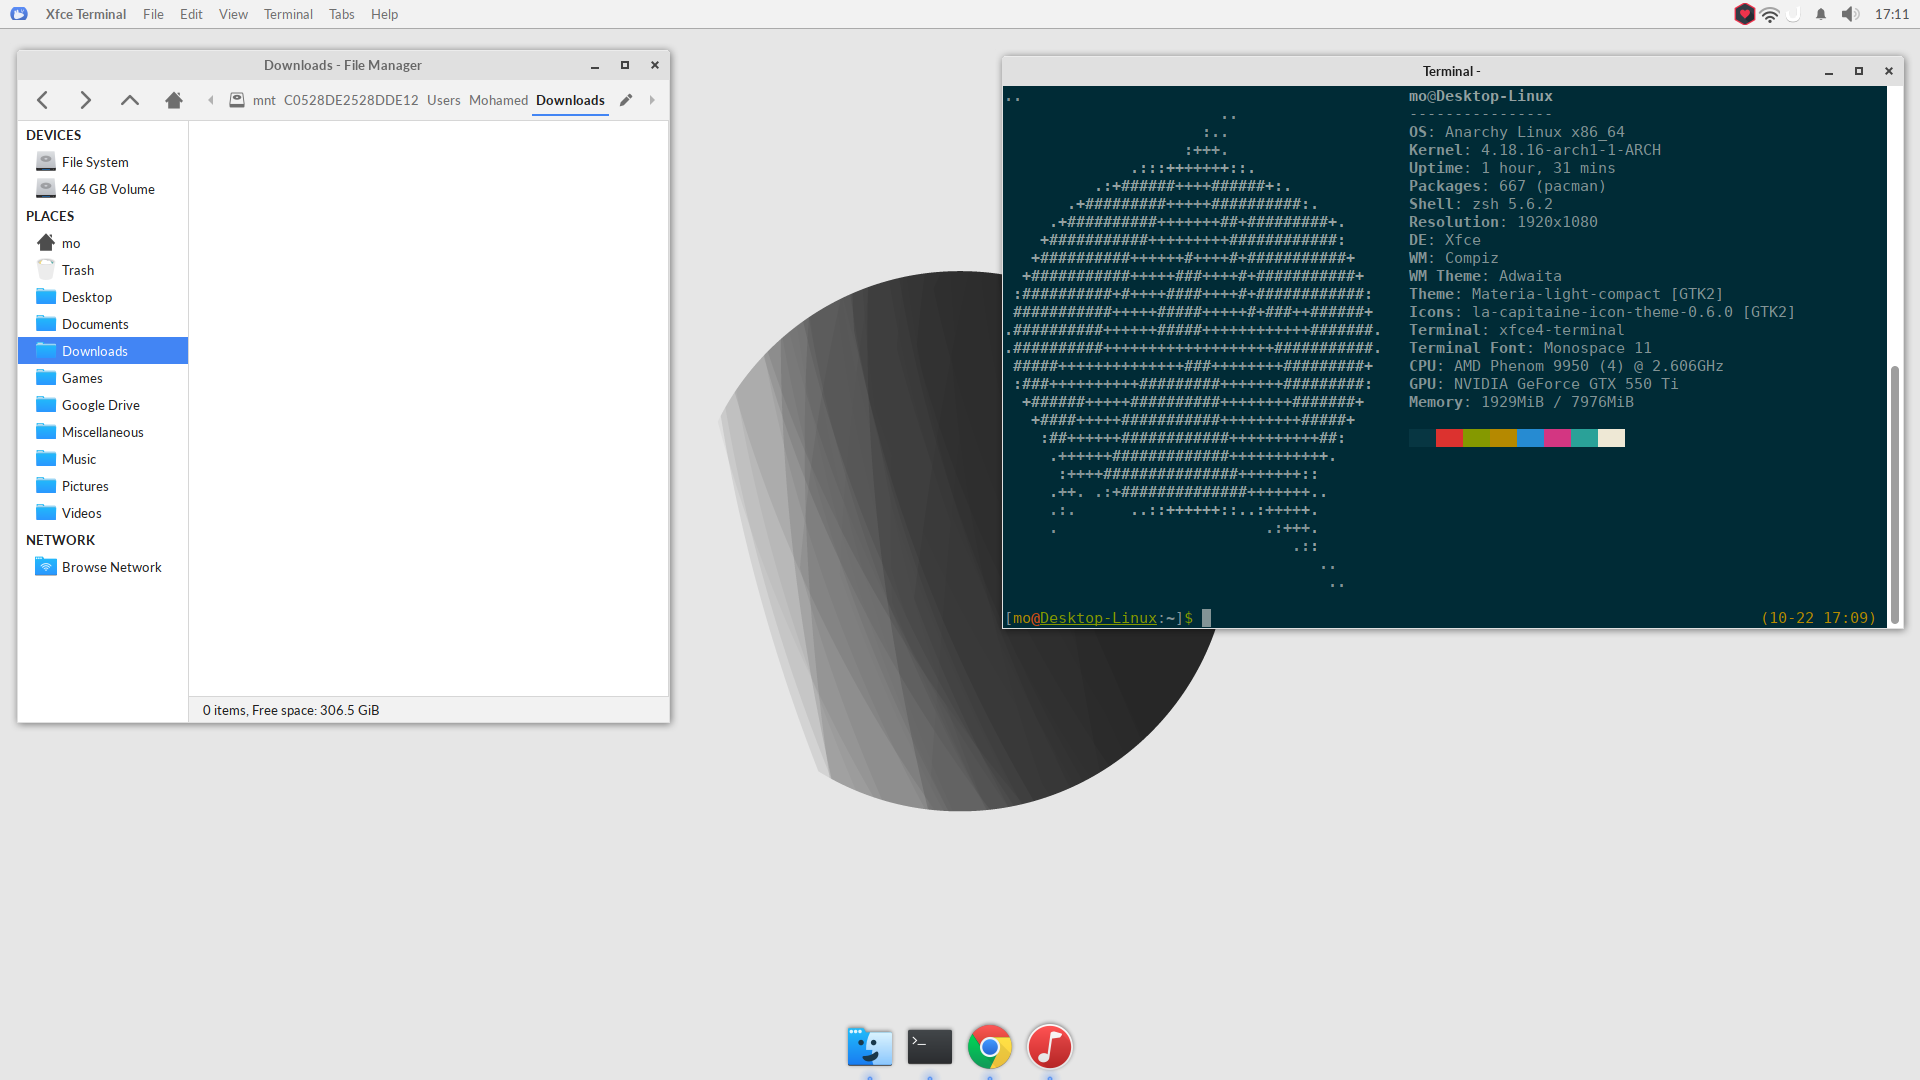Open Documents folder in sidebar
The image size is (1920, 1080).
pos(103,324)
